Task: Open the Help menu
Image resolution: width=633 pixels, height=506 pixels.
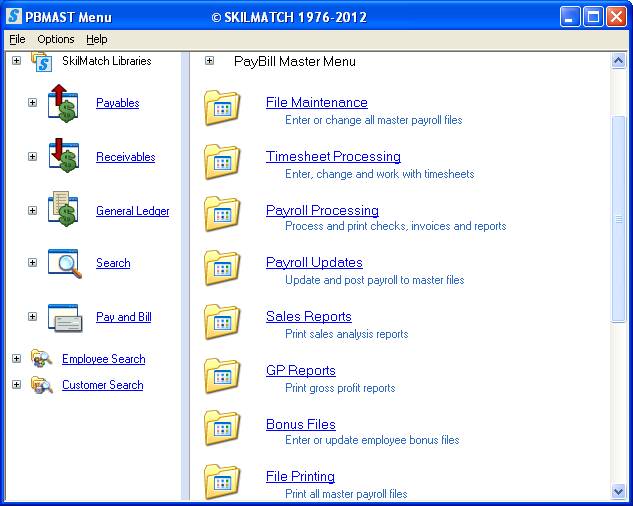Action: pos(96,39)
